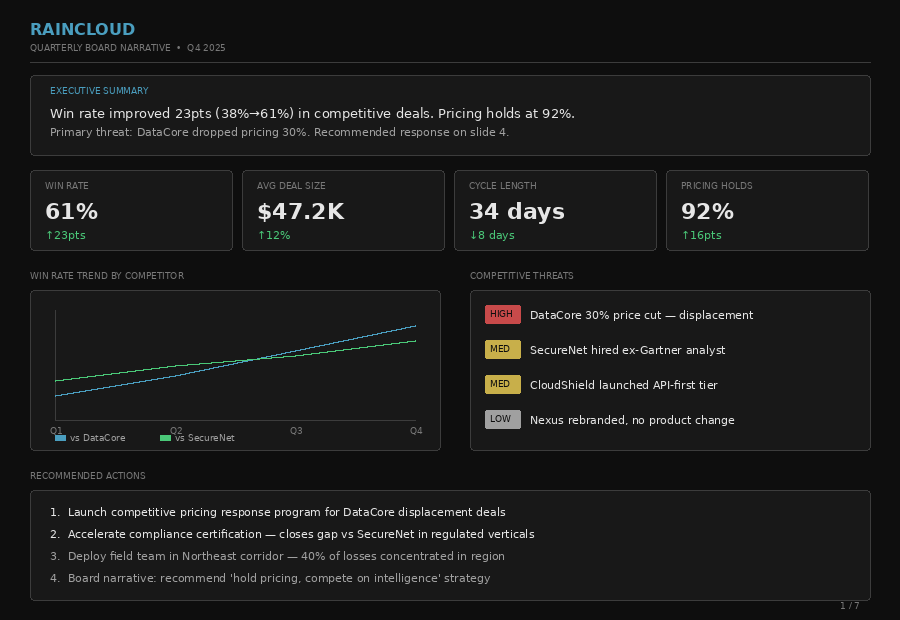Select the Q4 label on chart axis

pyautogui.click(x=416, y=430)
